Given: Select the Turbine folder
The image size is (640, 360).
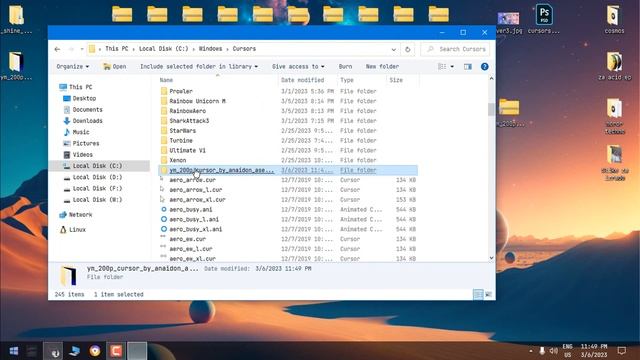Looking at the screenshot, I should pyautogui.click(x=181, y=140).
